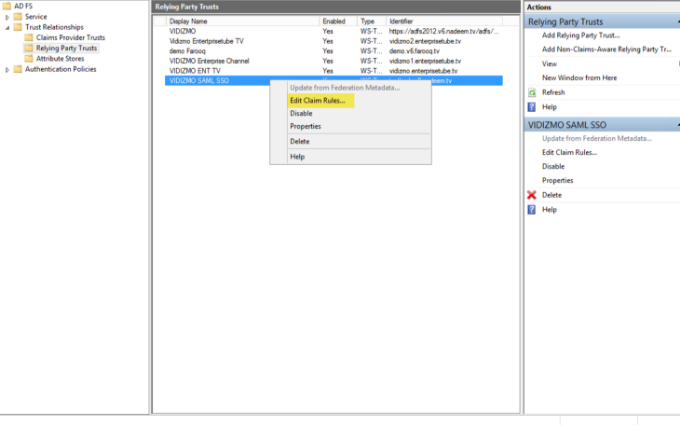Click the Attribute Stores folder icon
Viewport: 680px width, 426px height.
(29, 59)
